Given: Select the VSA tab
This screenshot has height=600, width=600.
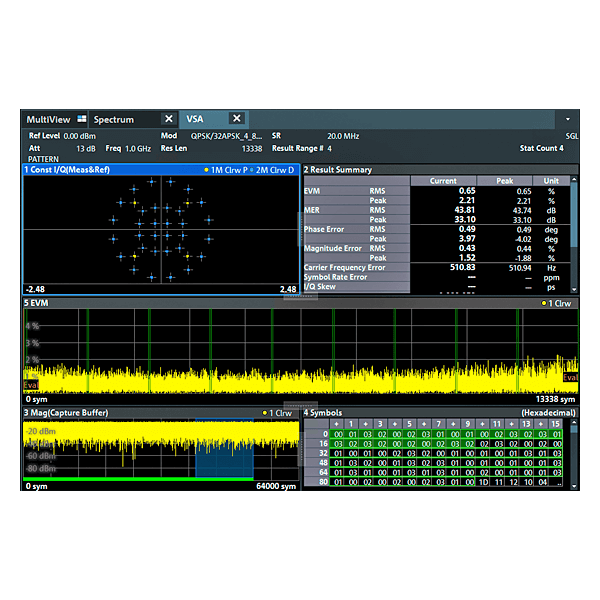Looking at the screenshot, I should point(195,119).
